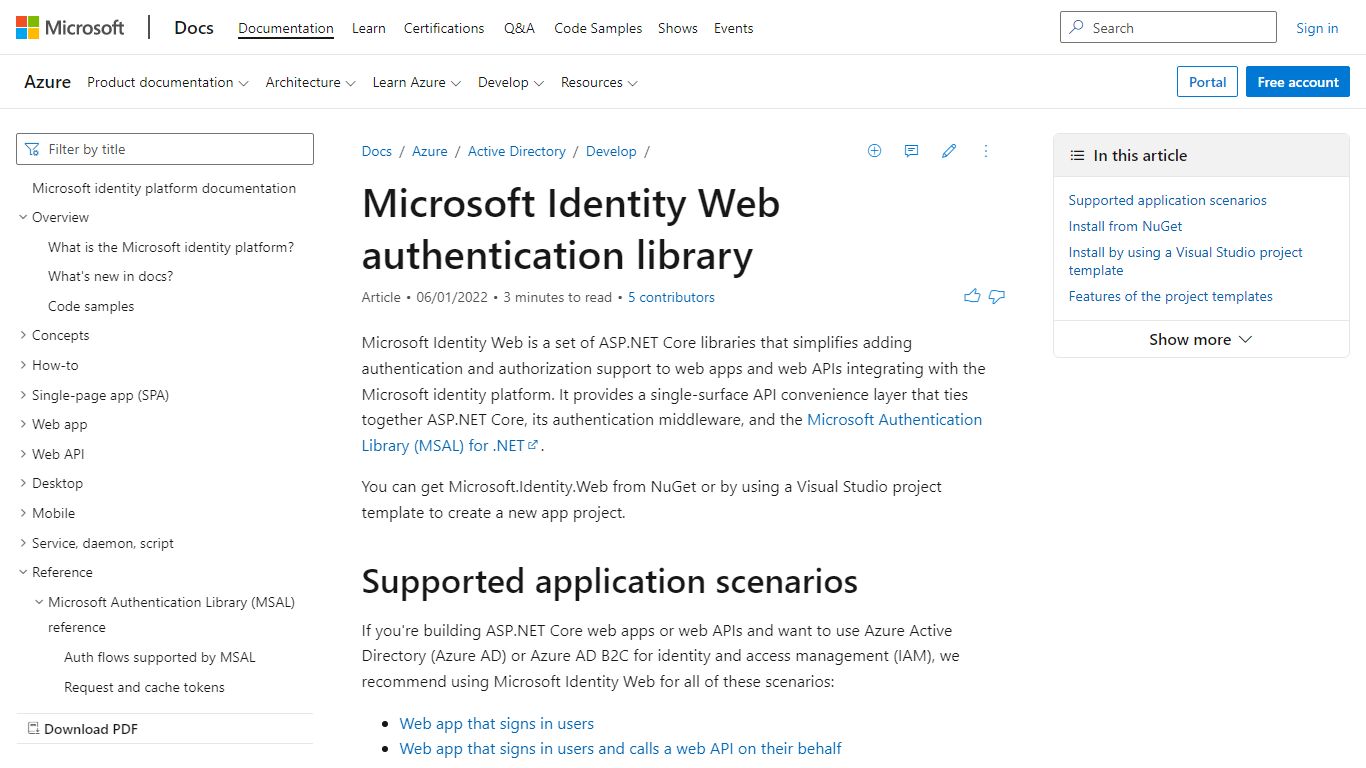Jump to Install from NuGet section
The width and height of the screenshot is (1366, 768).
tap(1125, 226)
